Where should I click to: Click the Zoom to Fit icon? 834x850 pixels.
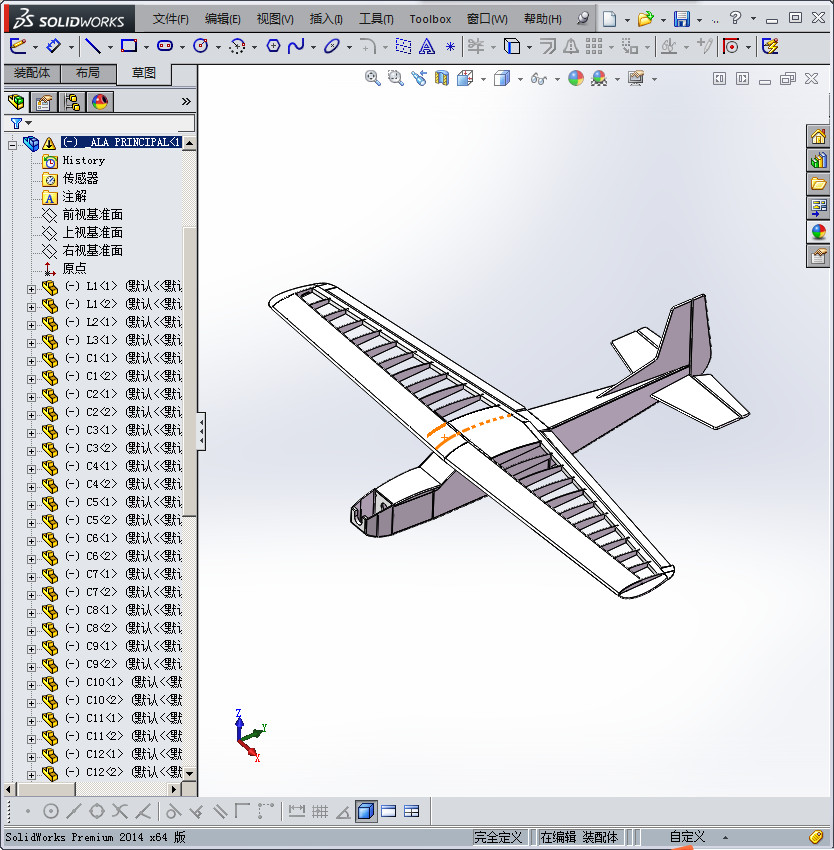click(x=372, y=79)
